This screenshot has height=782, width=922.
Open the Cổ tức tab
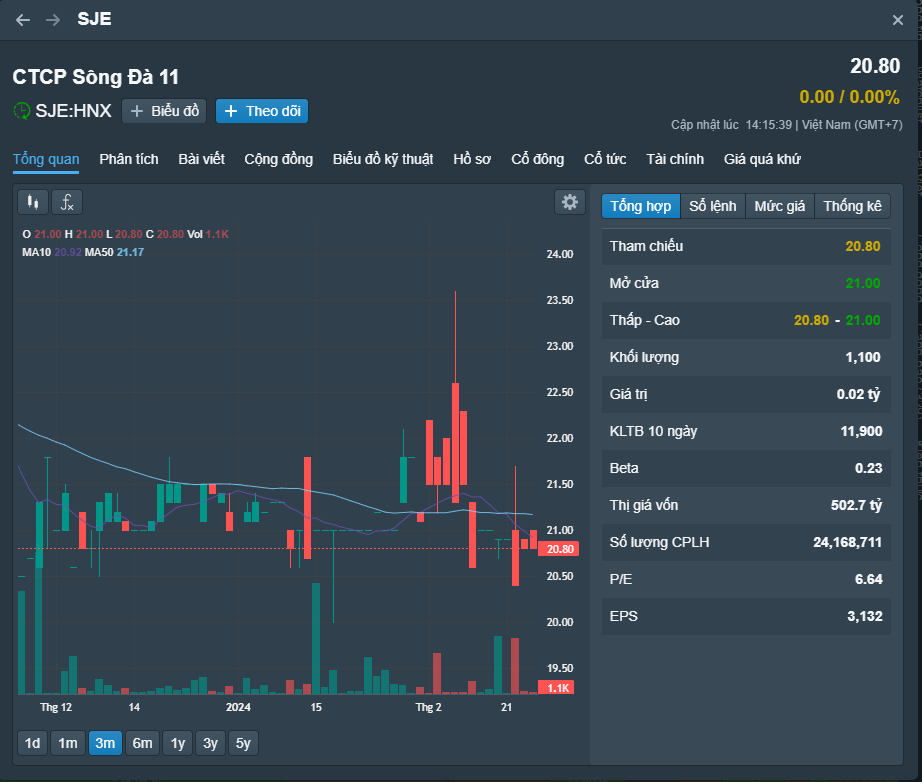pyautogui.click(x=605, y=159)
